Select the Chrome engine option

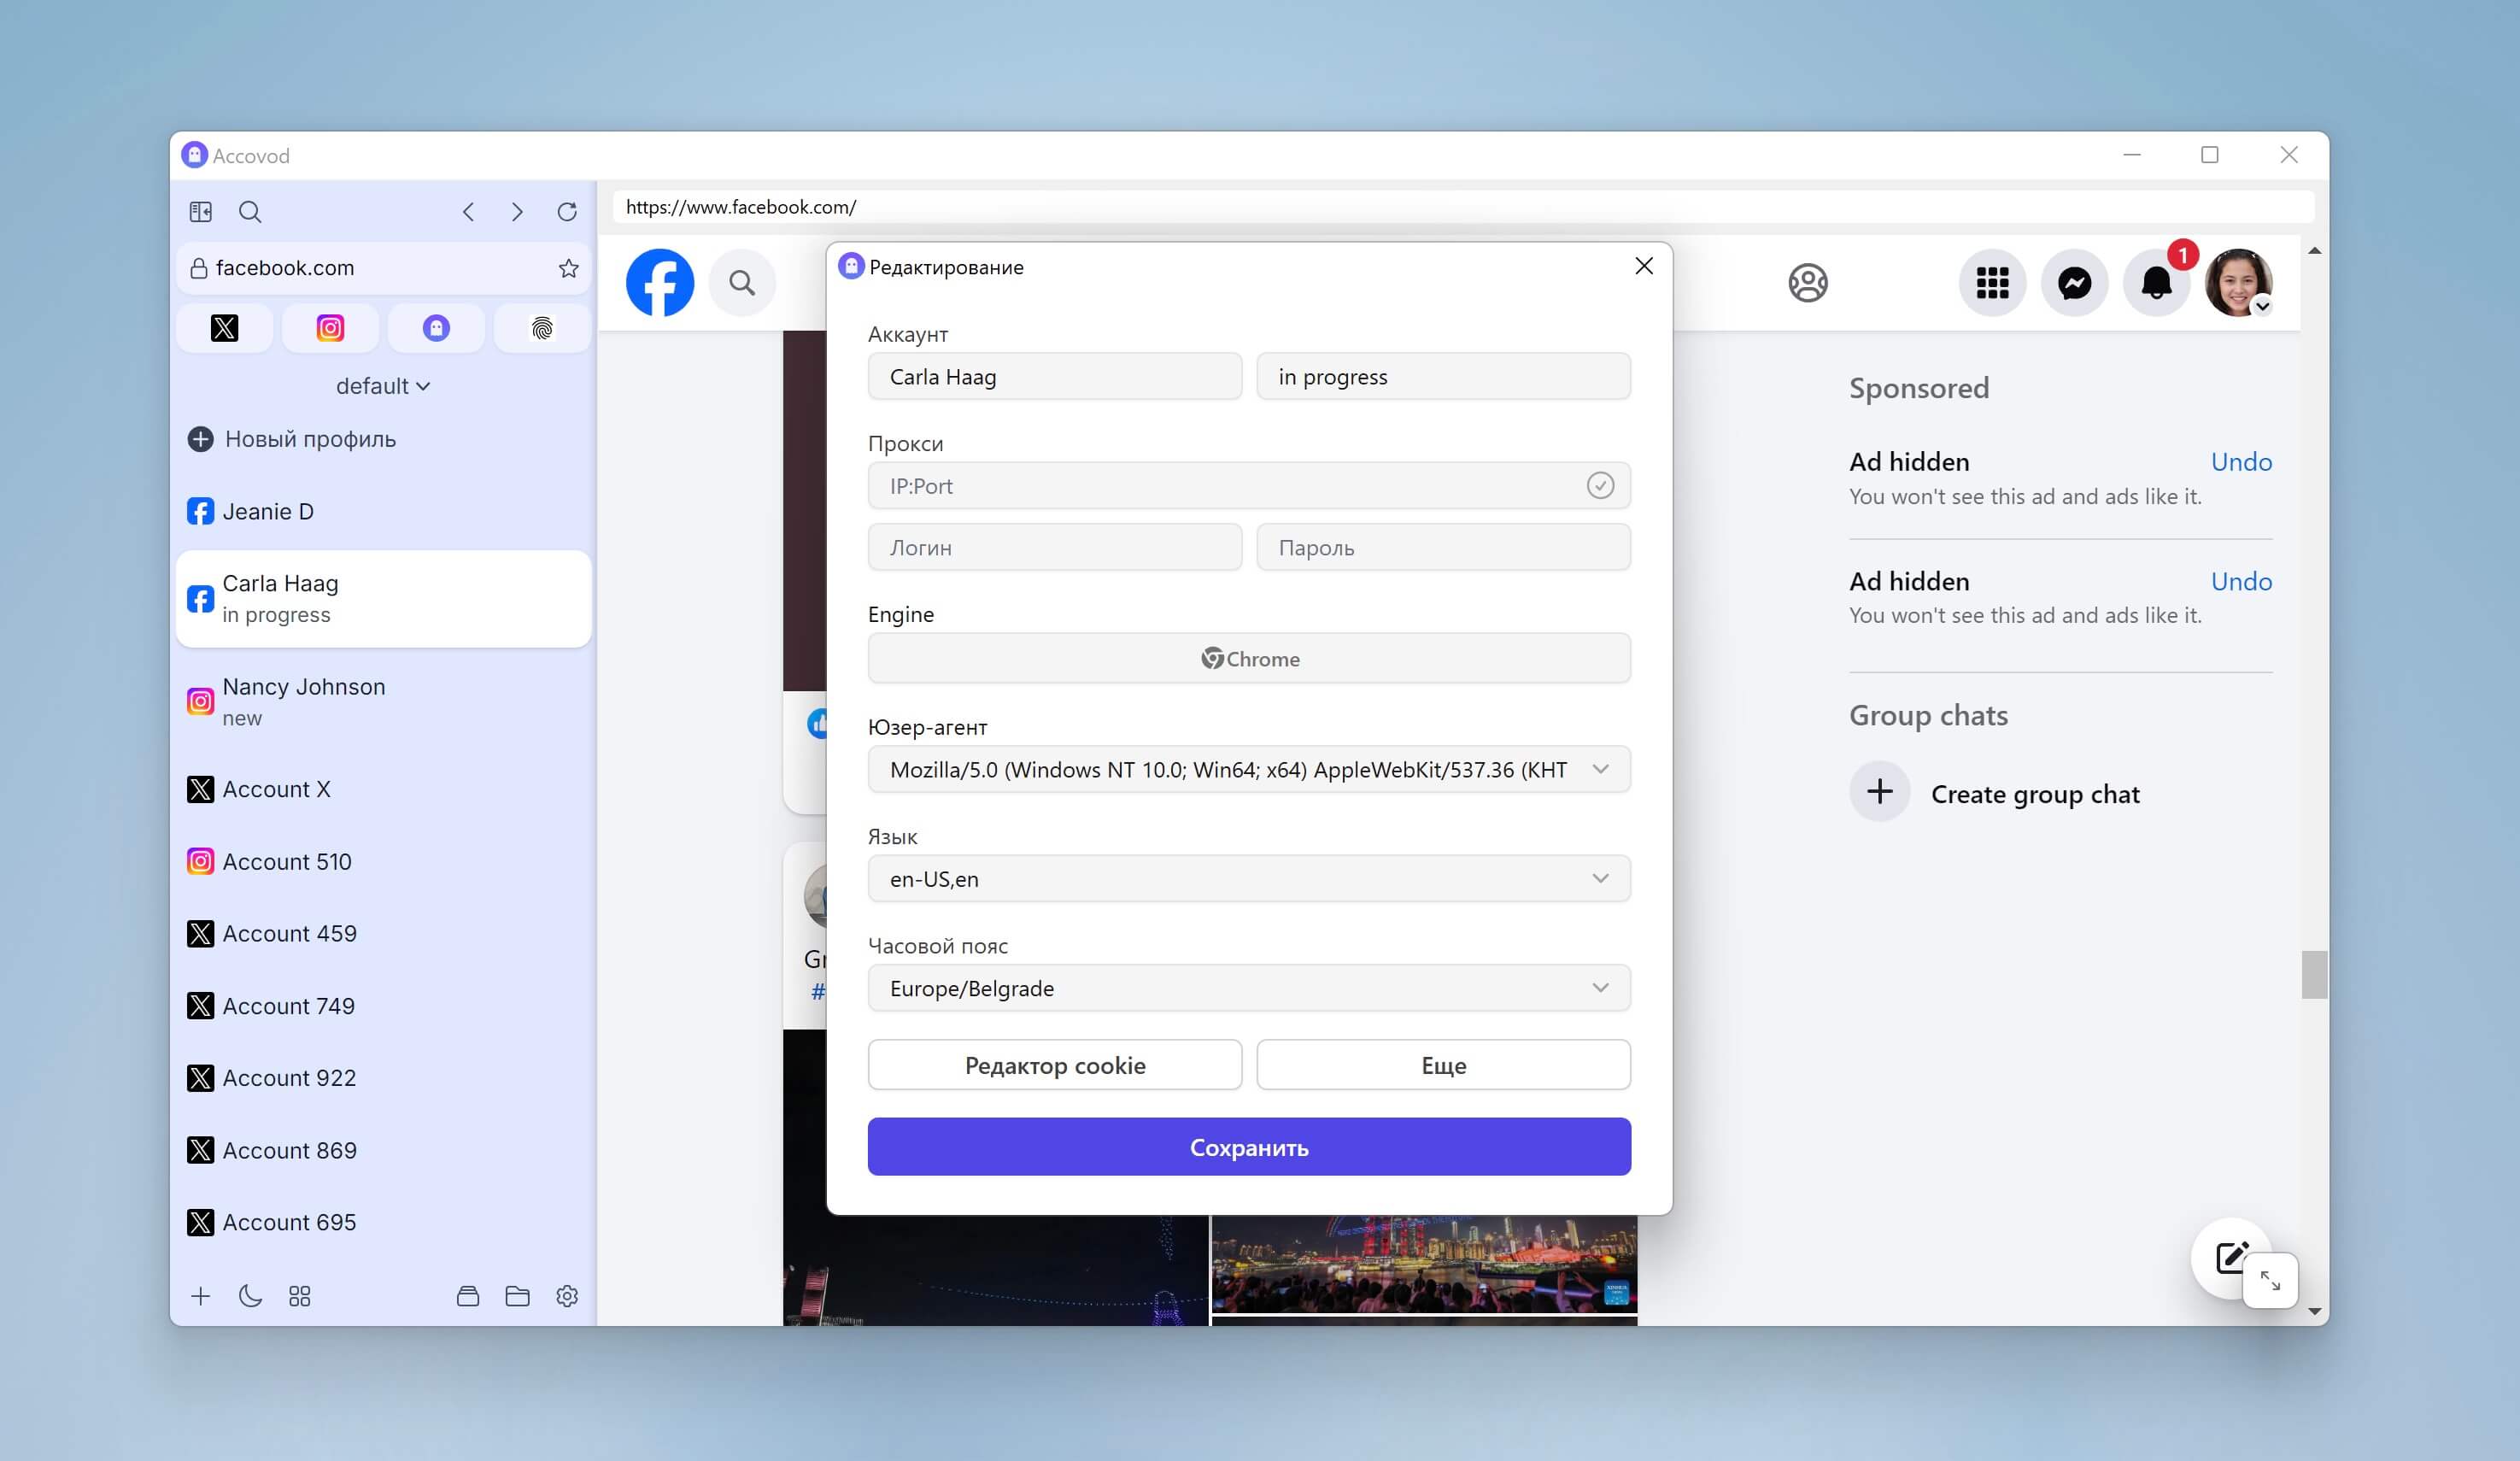1249,659
